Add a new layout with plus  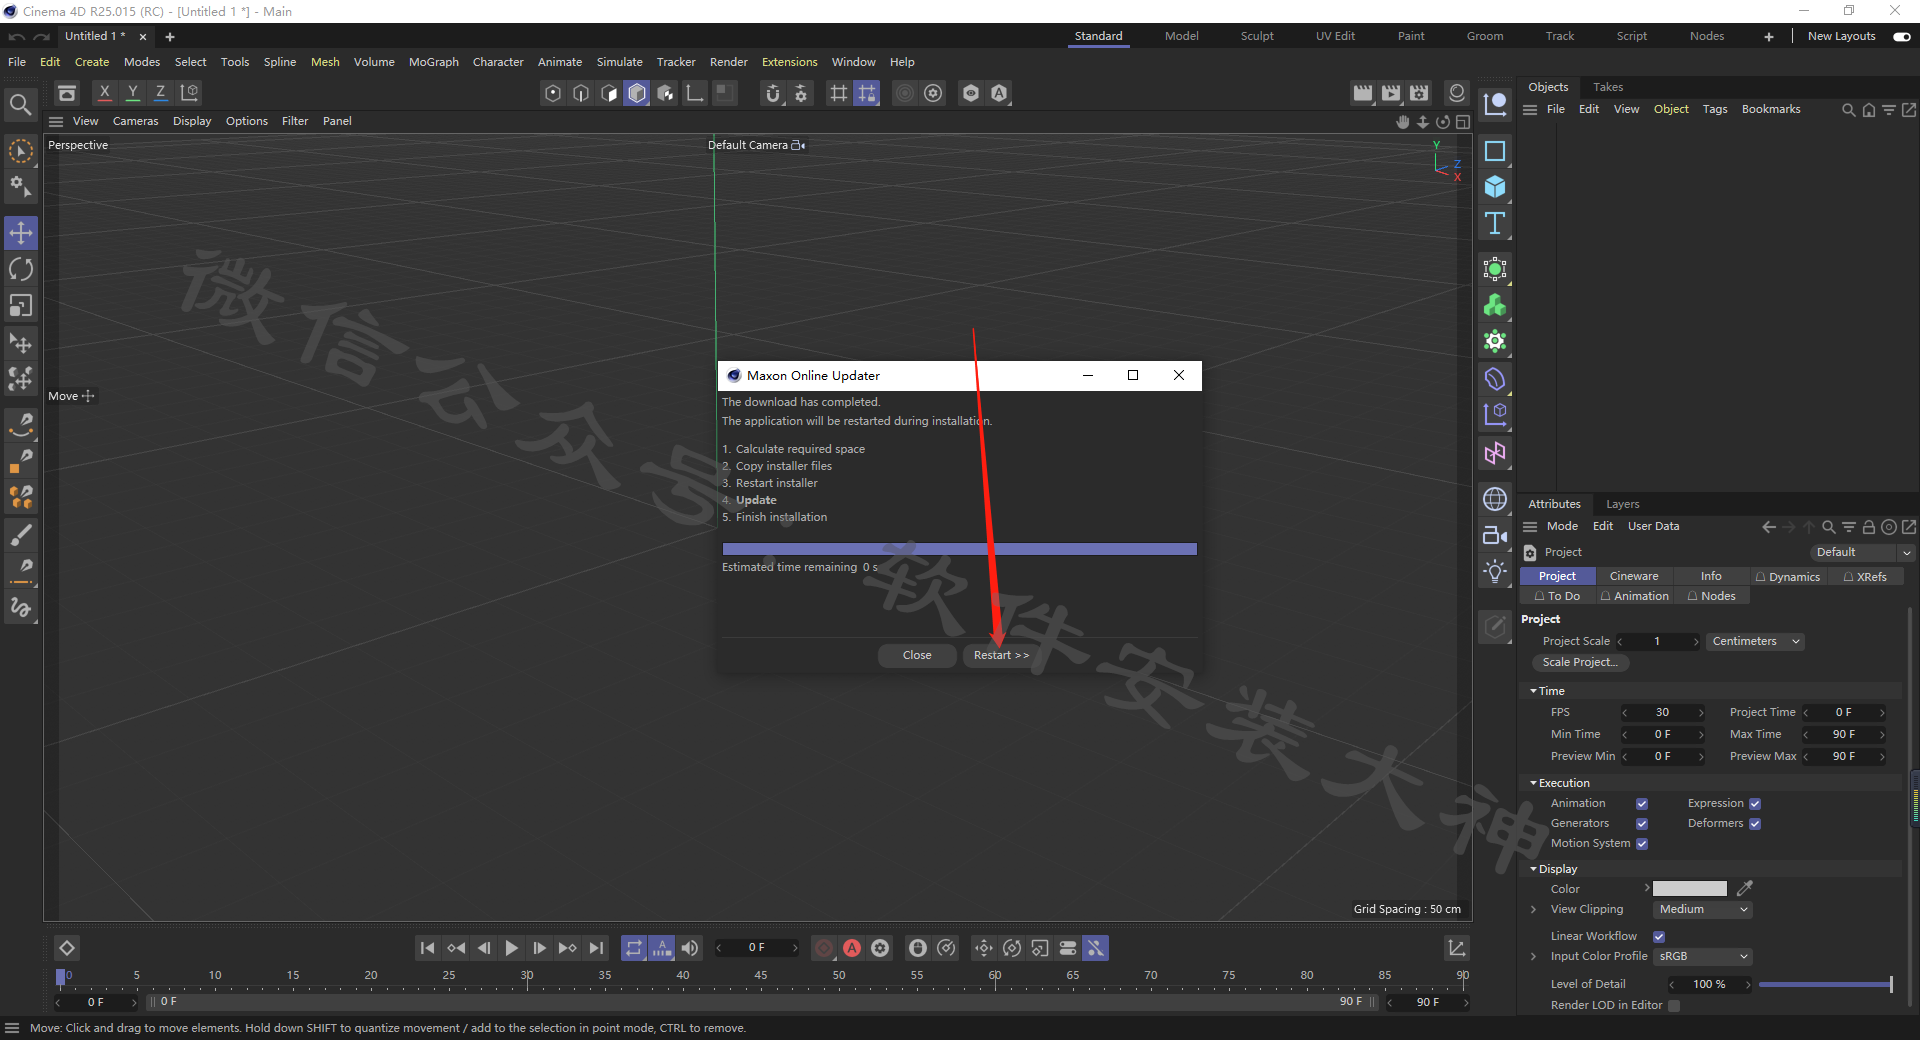tap(1769, 36)
